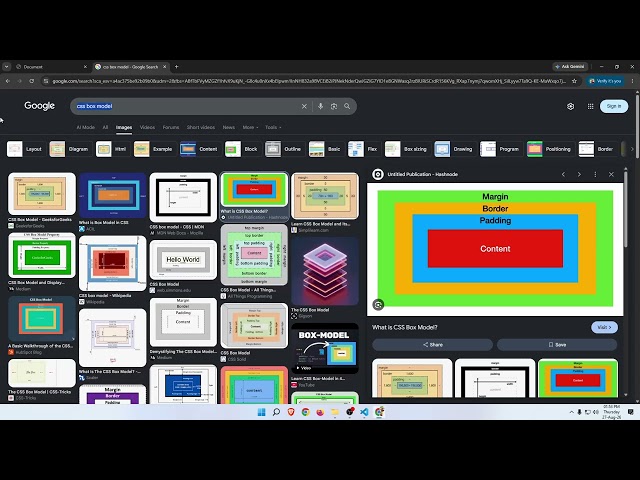Image resolution: width=640 pixels, height=480 pixels.
Task: Open the taskbar clock and date
Action: [611, 412]
